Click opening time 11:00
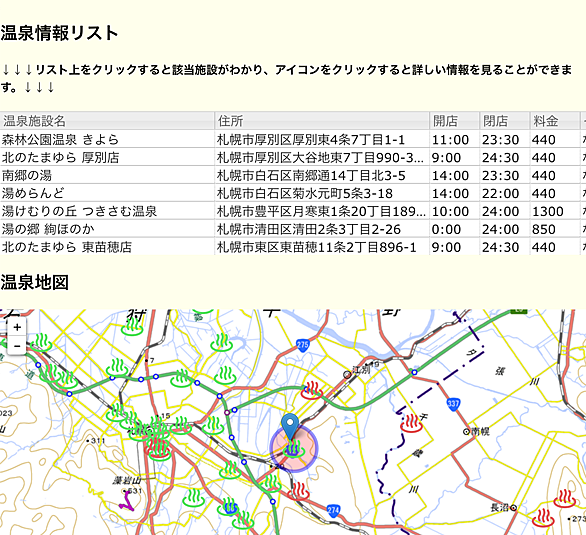The width and height of the screenshot is (586, 535). (450, 140)
